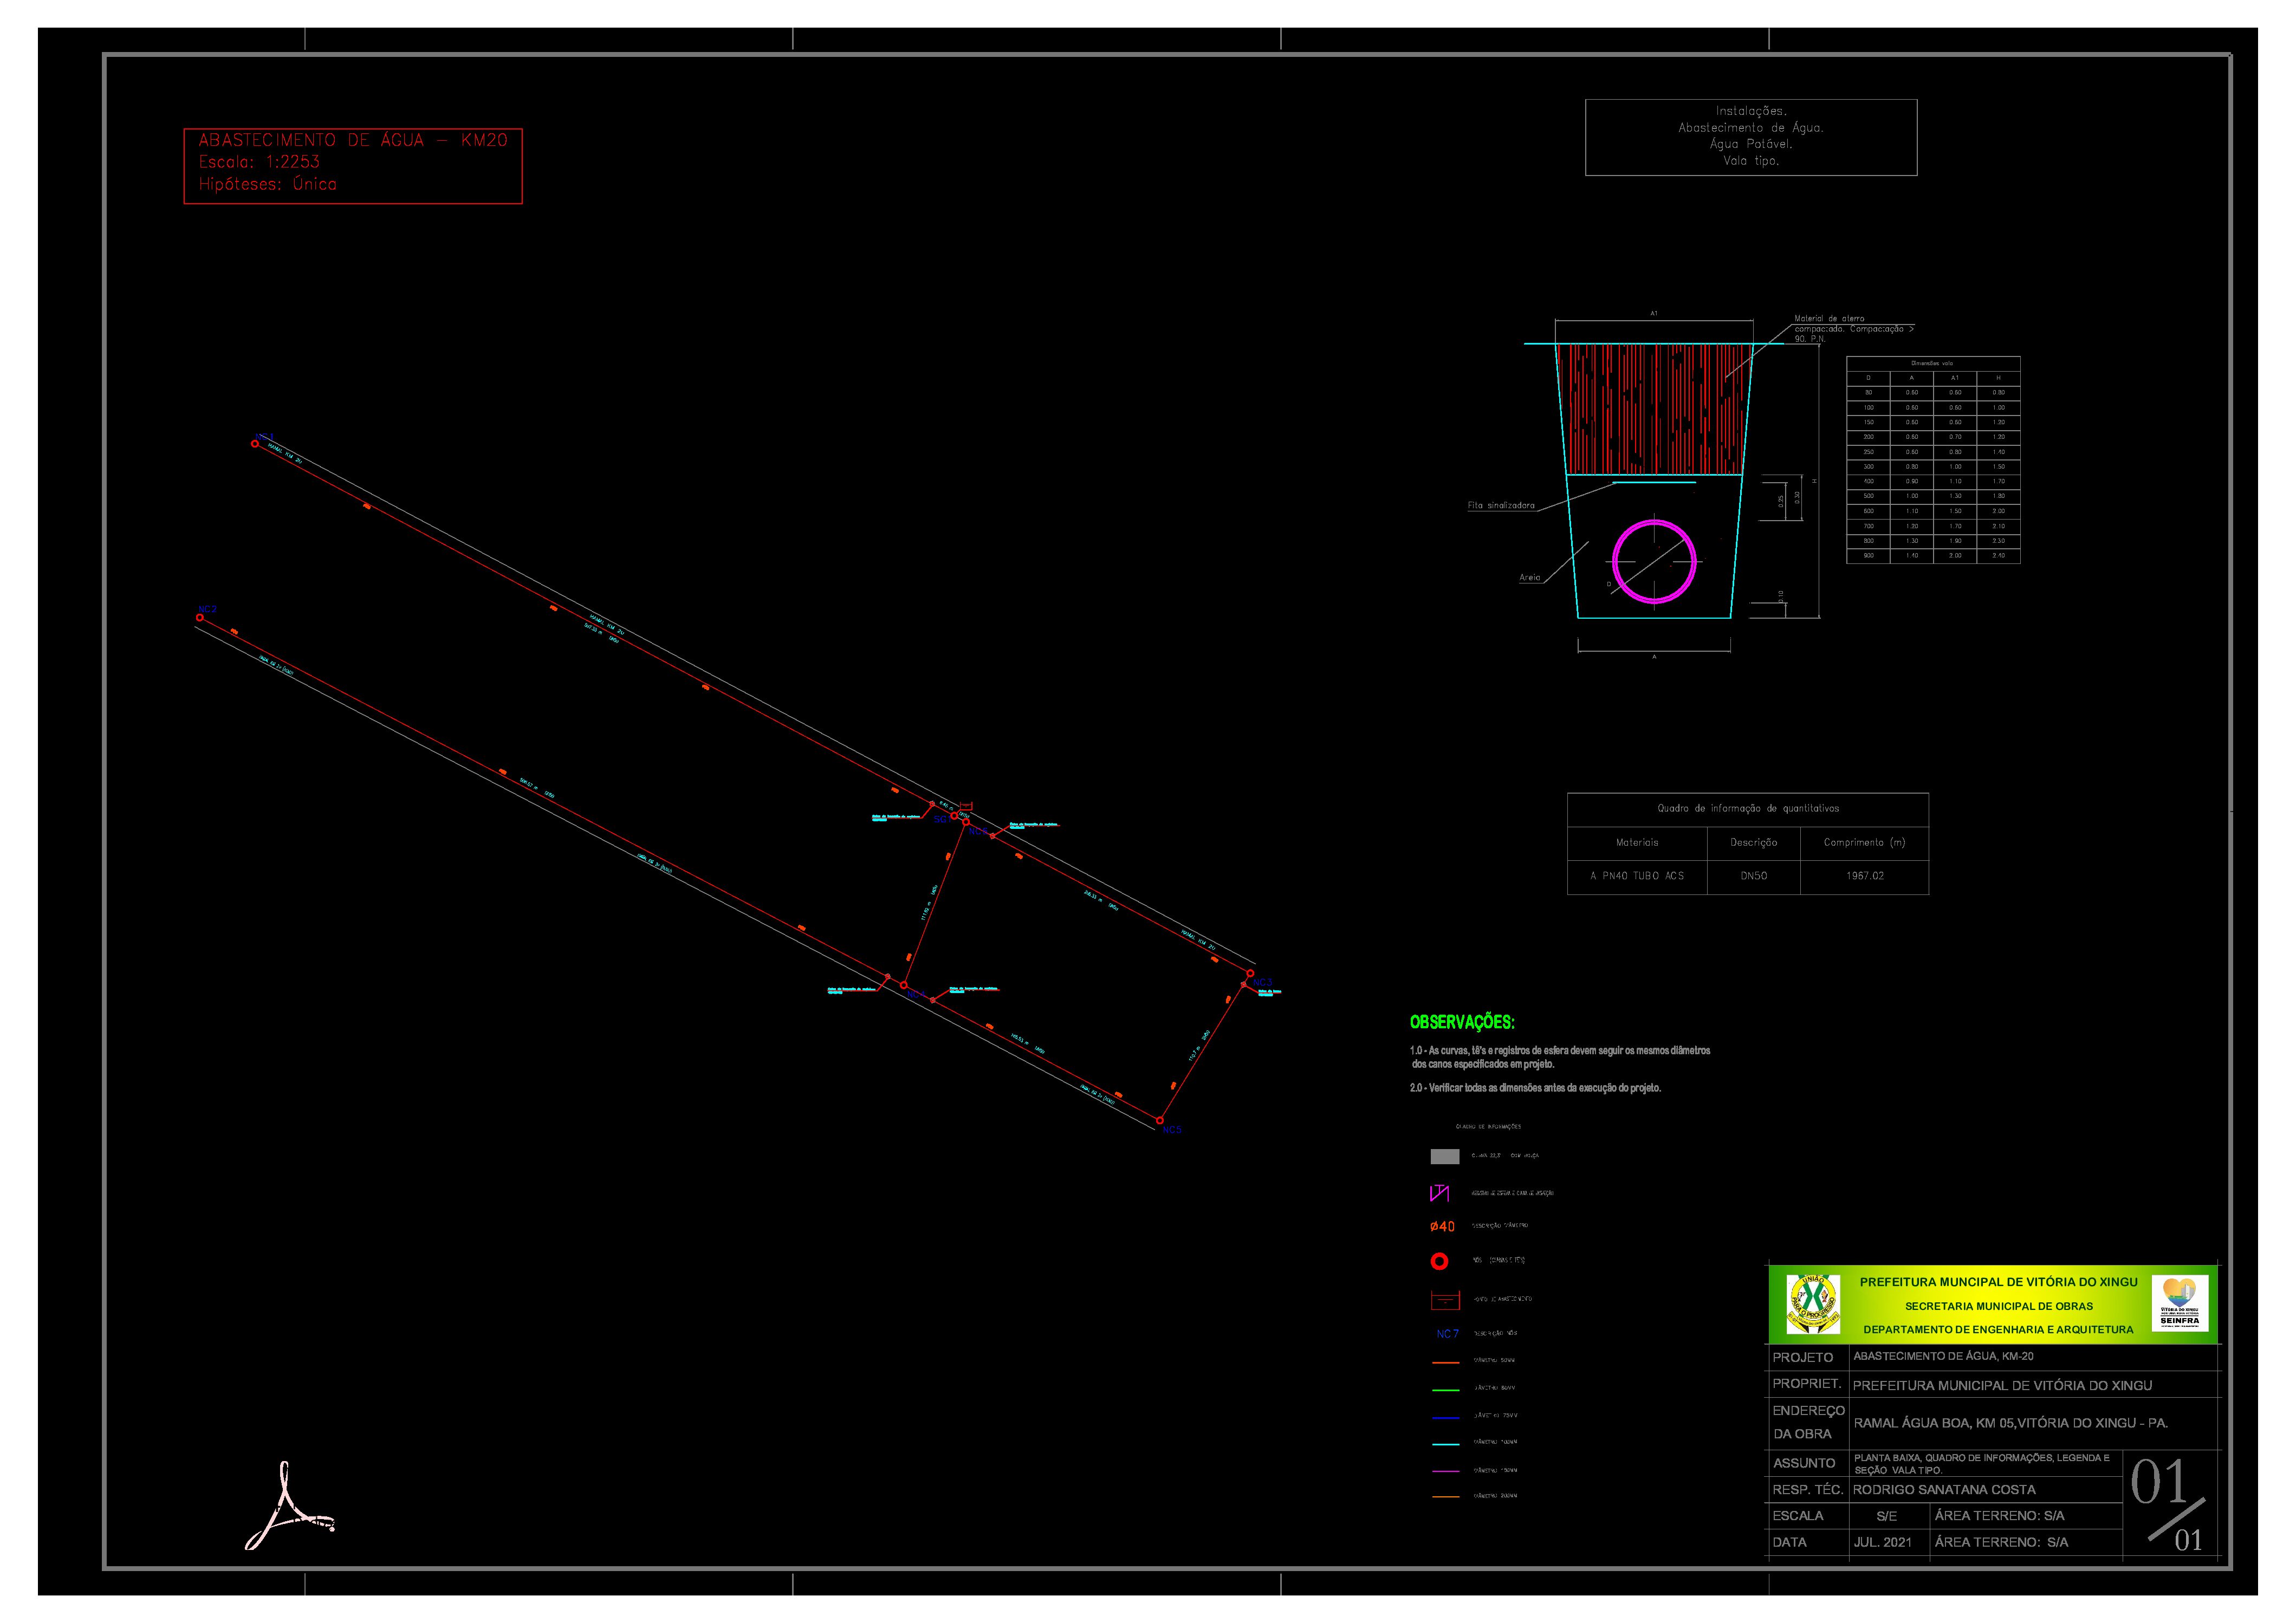The image size is (2296, 1622).
Task: Click the Ø40 diameter description legend symbol
Action: point(1442,1227)
